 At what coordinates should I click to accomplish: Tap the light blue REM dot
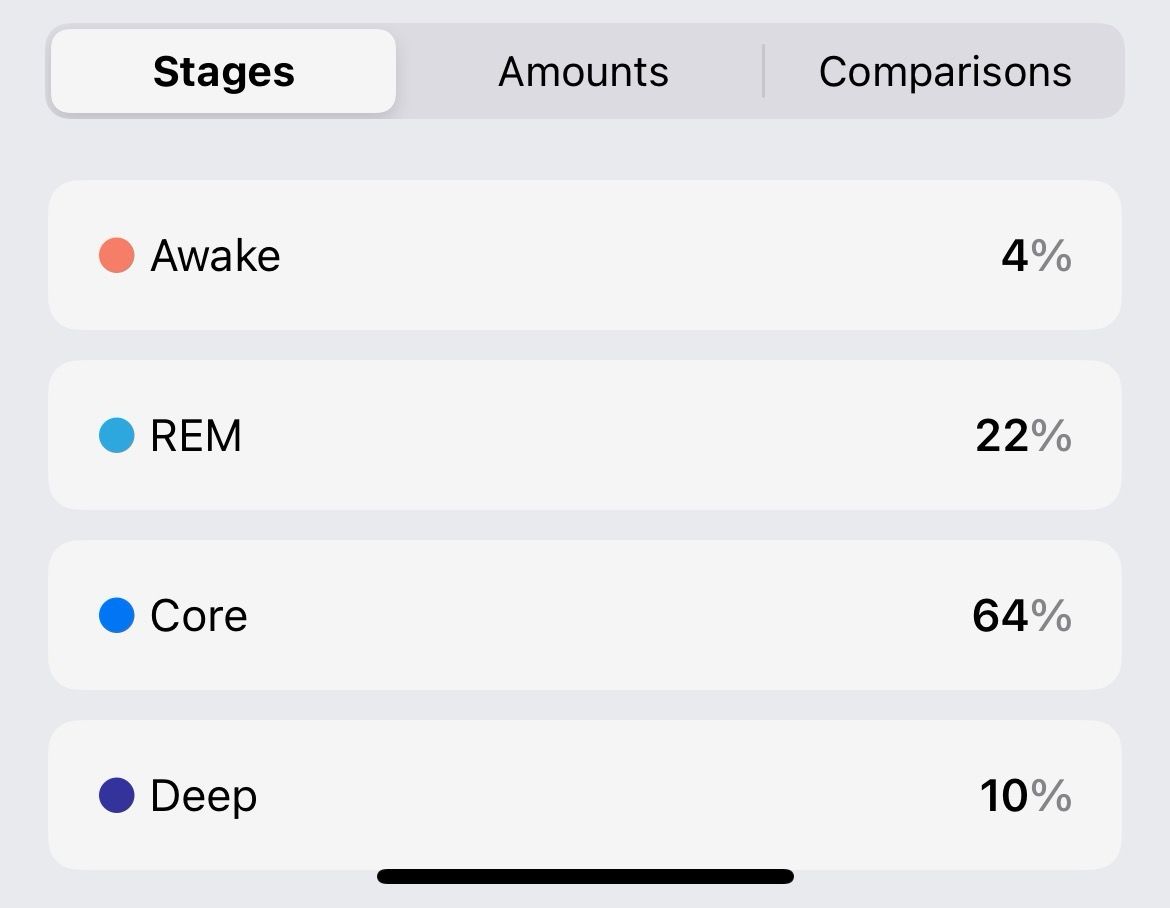click(116, 435)
